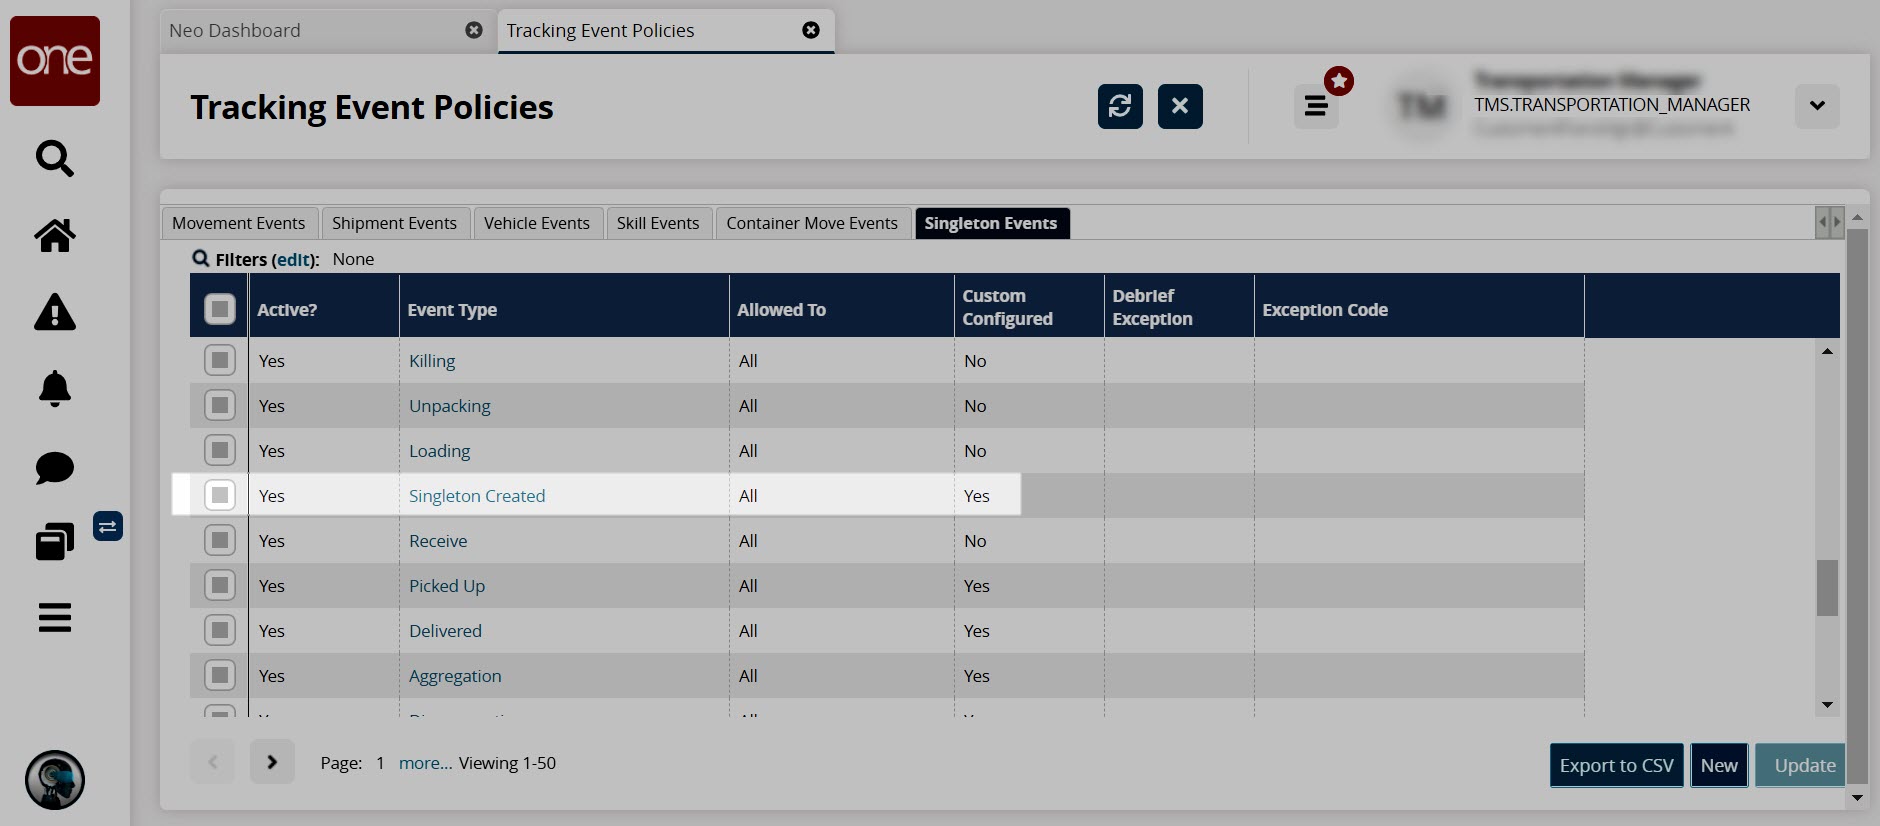Open the Picked Up event type link

point(447,586)
